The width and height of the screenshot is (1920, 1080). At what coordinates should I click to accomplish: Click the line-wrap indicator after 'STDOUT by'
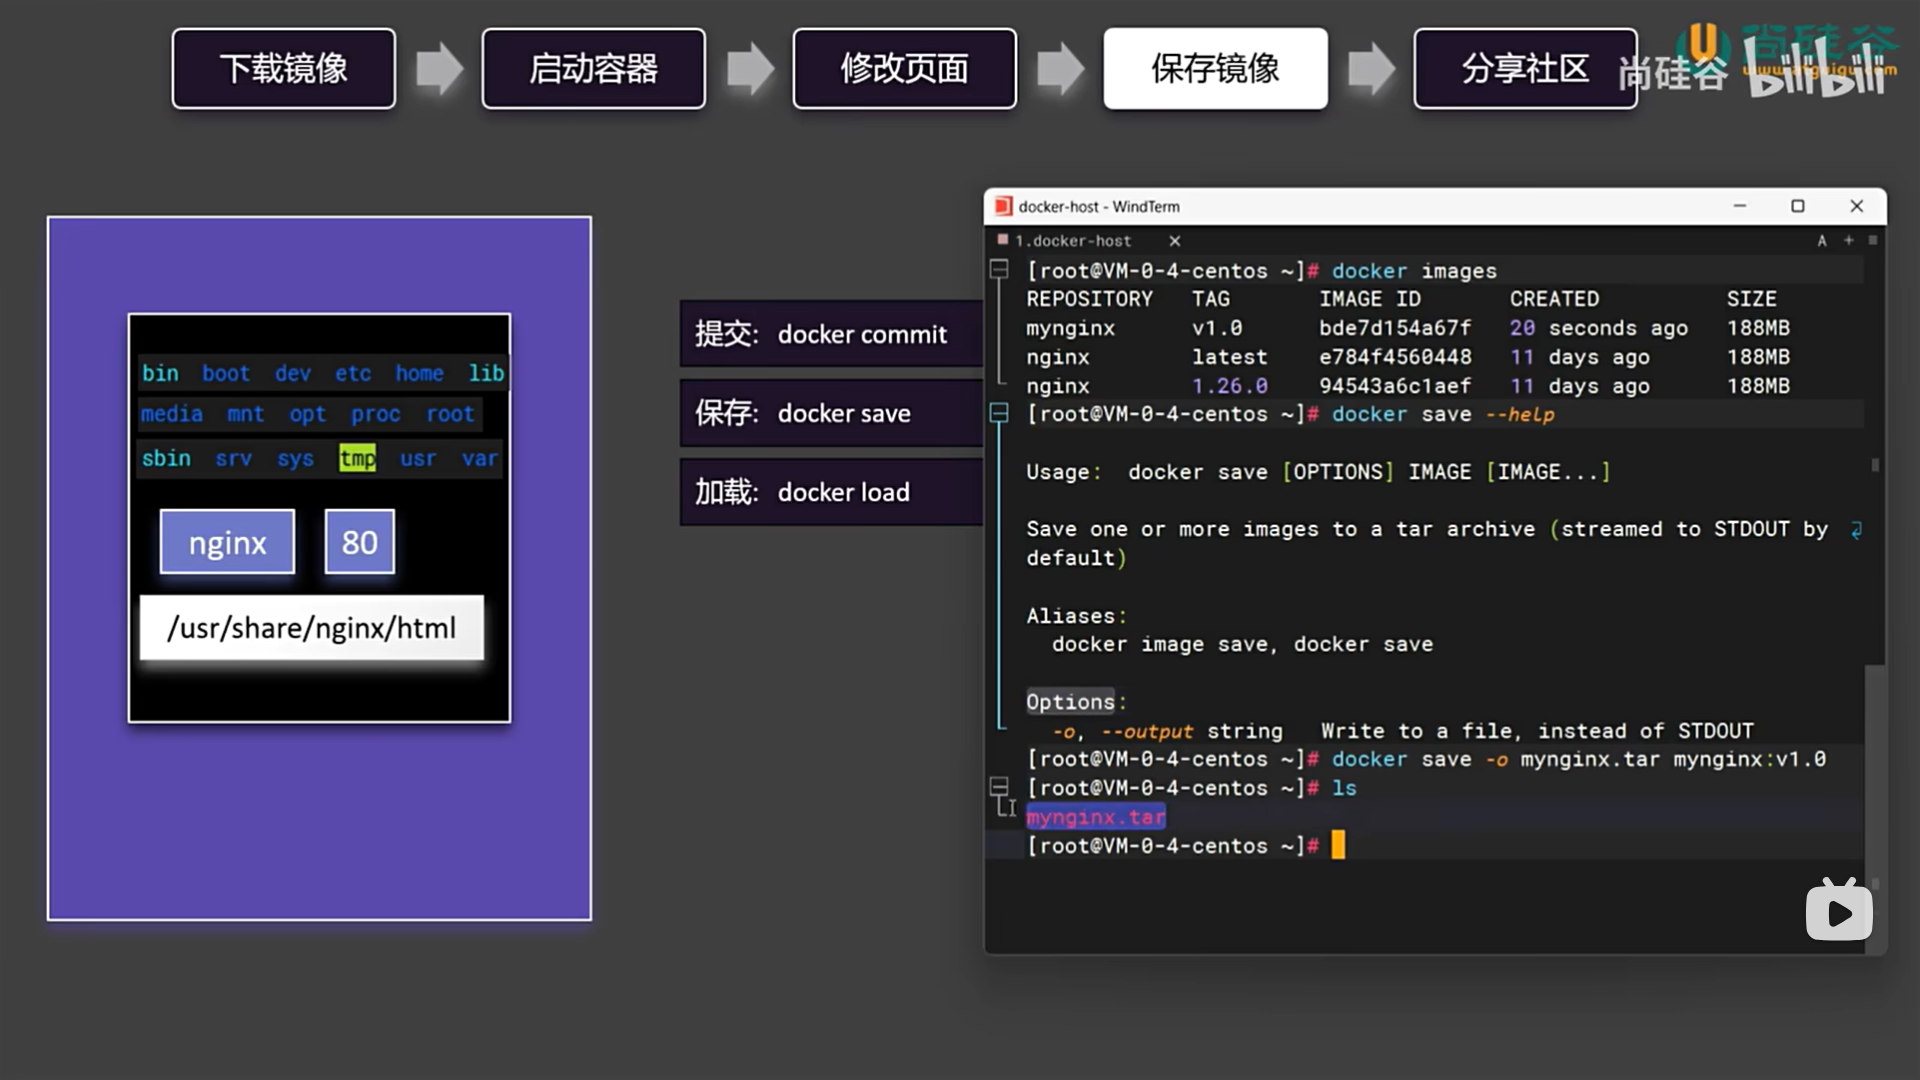[x=1856, y=530]
